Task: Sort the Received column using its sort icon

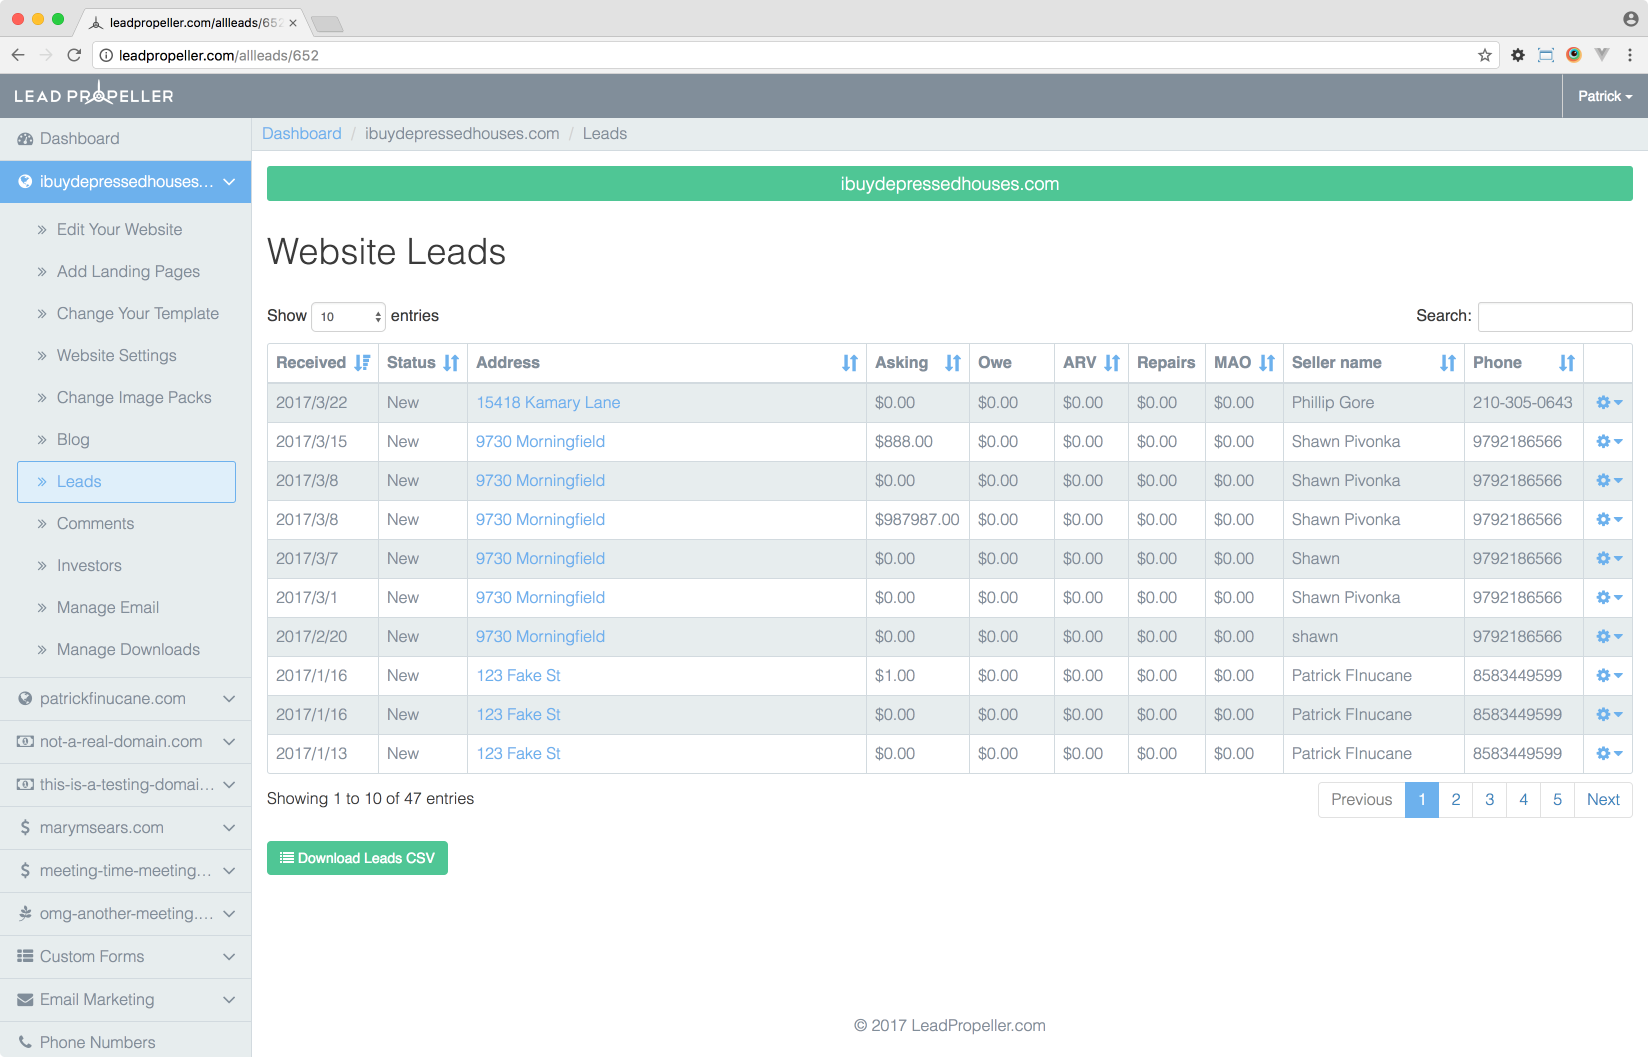Action: point(362,362)
